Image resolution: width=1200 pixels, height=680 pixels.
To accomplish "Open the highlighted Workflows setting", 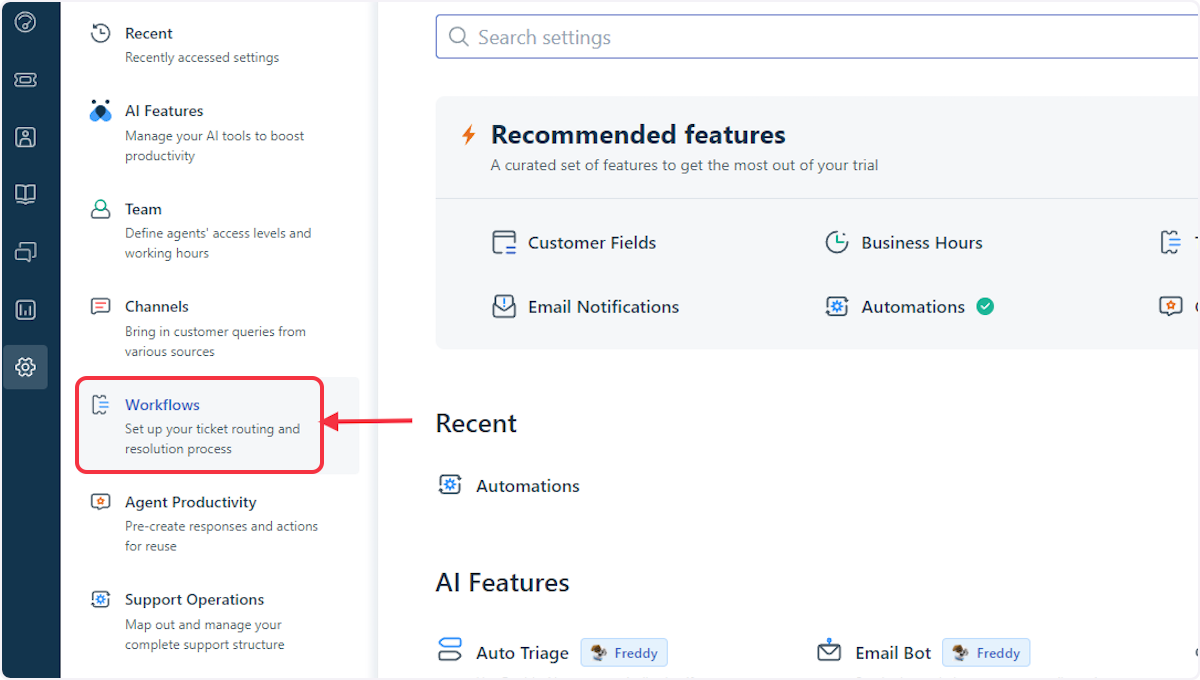I will click(x=162, y=405).
